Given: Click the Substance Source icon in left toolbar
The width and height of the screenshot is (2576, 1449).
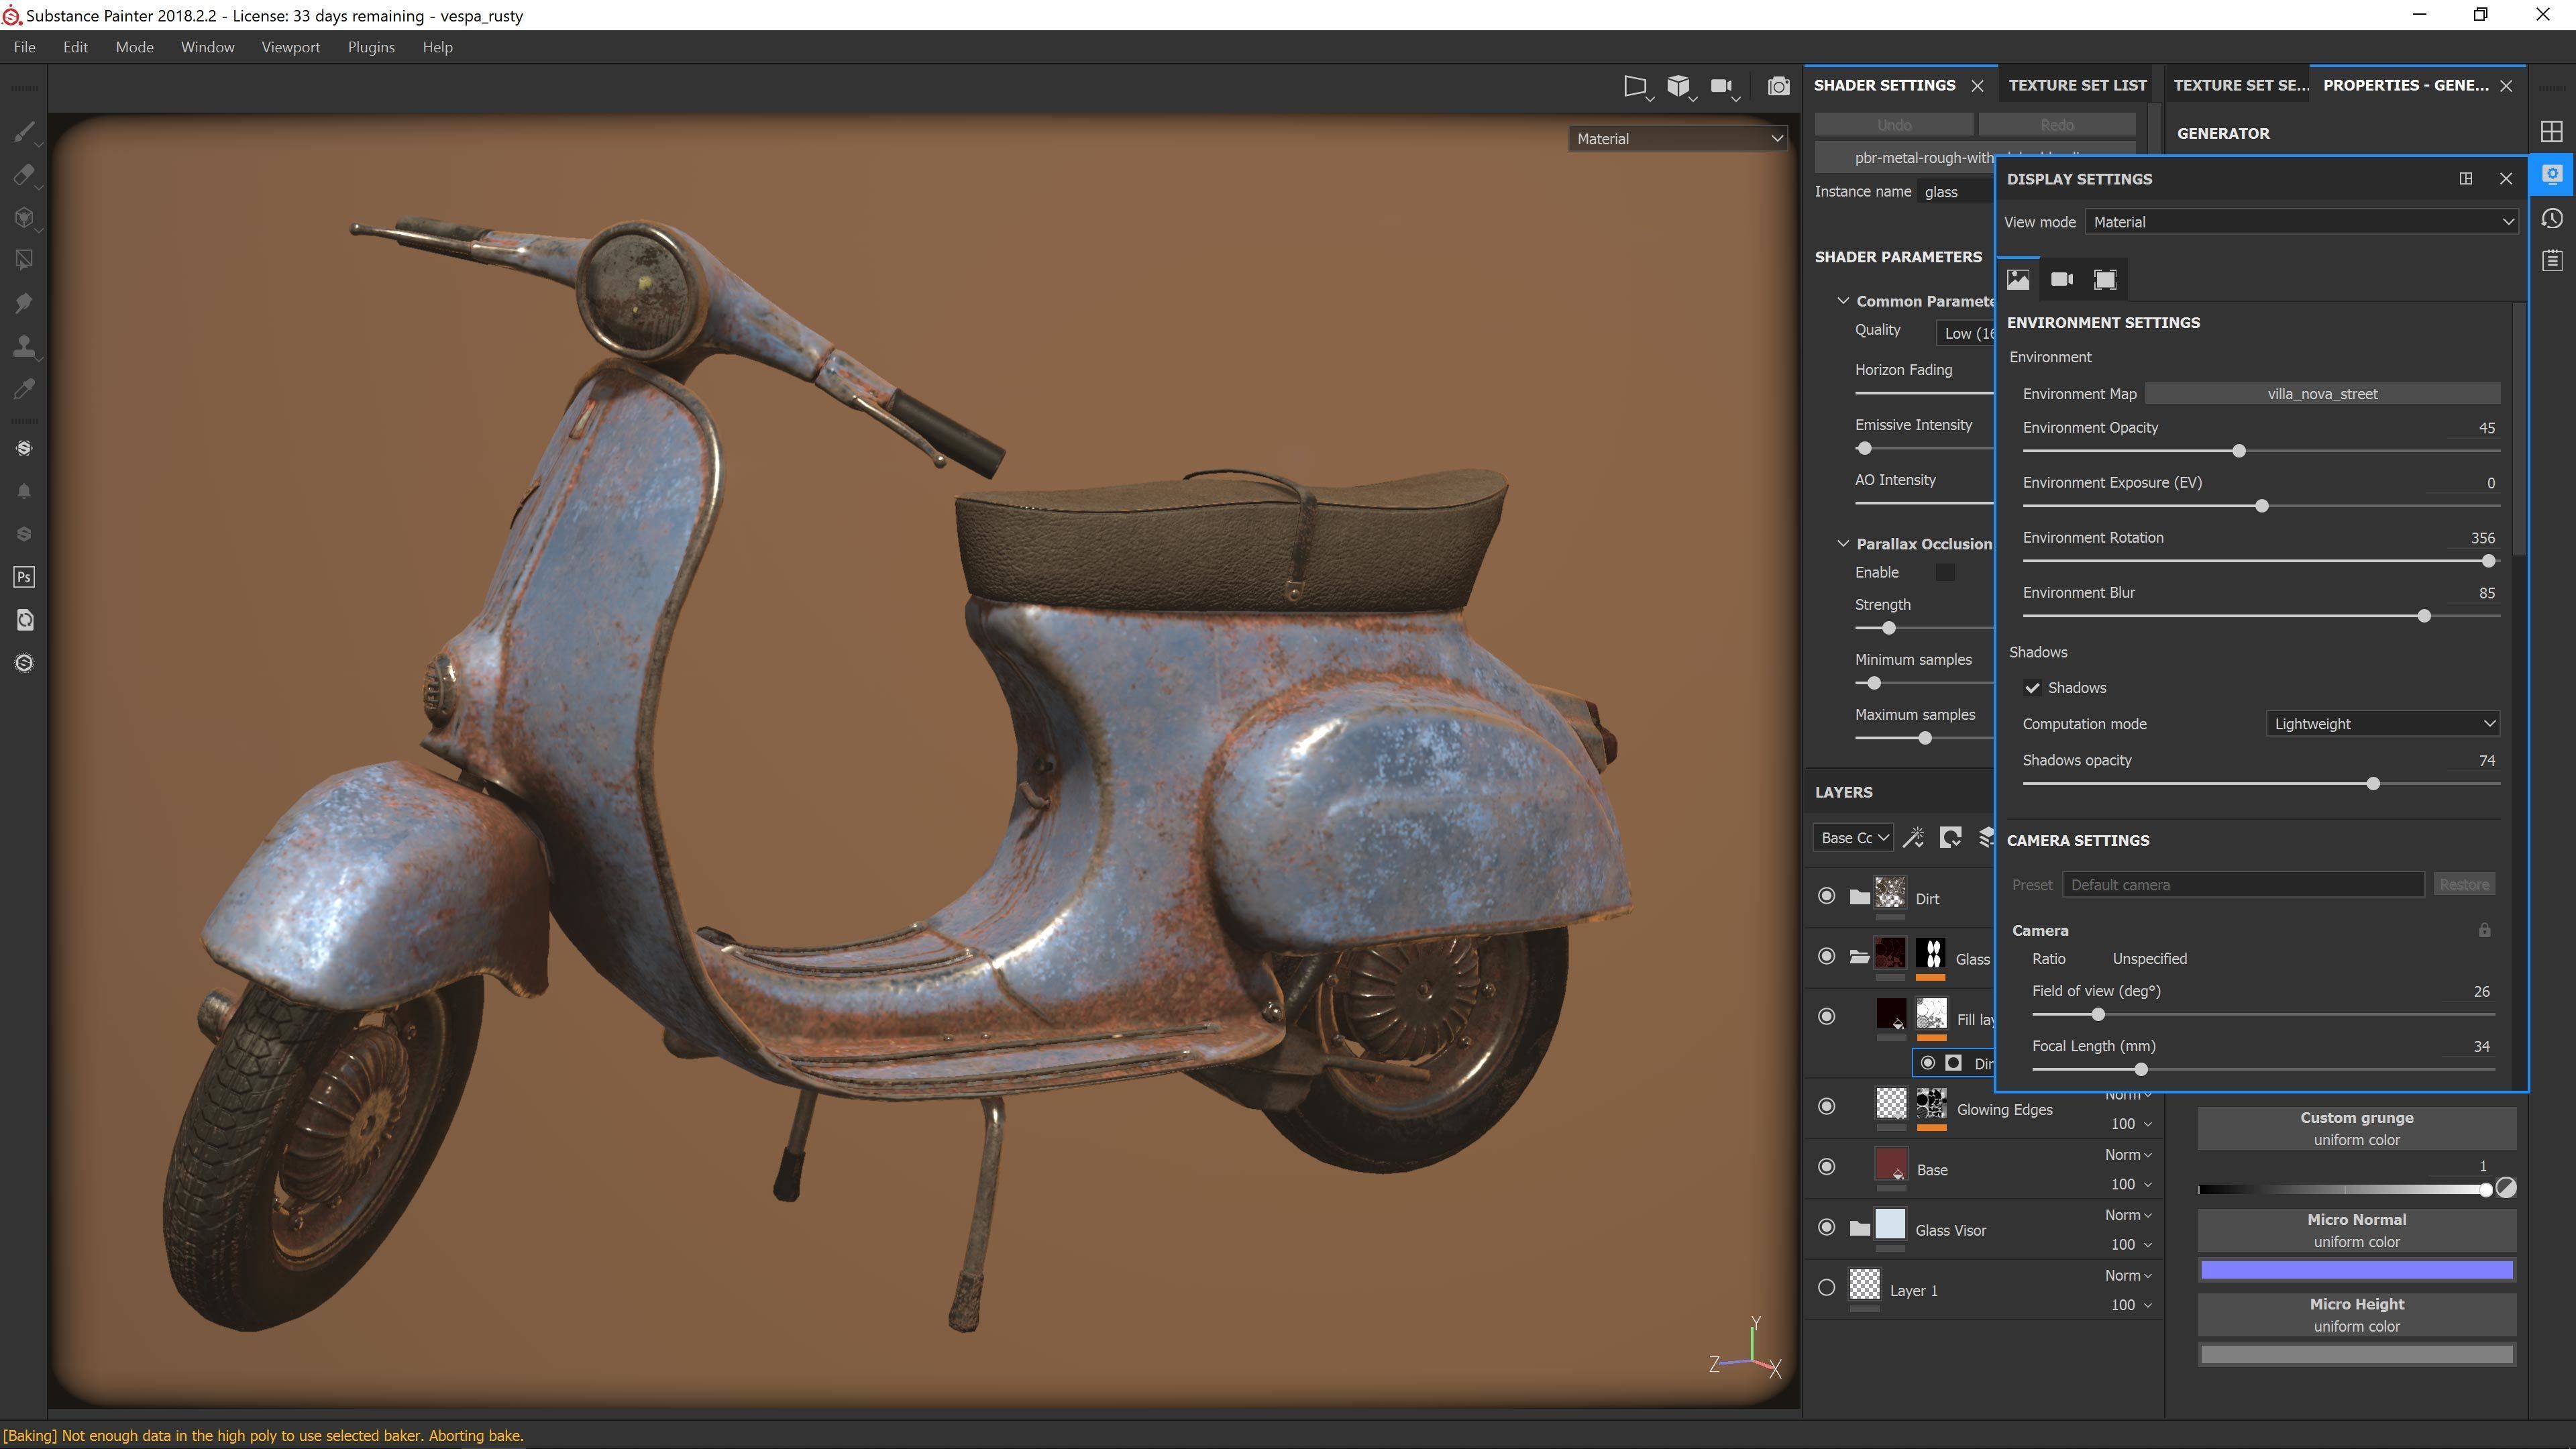Looking at the screenshot, I should point(25,663).
